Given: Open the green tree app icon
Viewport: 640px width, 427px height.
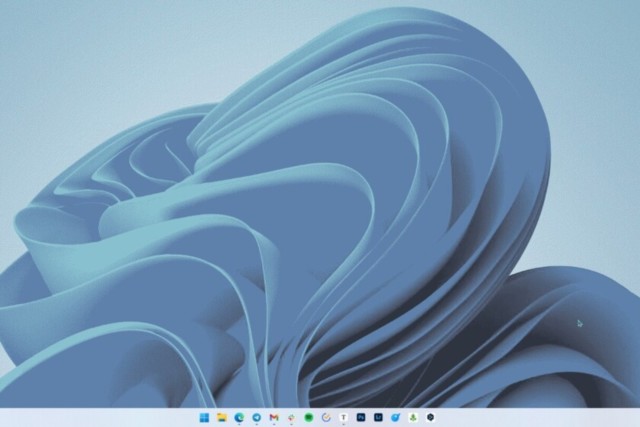Looking at the screenshot, I should (x=413, y=417).
